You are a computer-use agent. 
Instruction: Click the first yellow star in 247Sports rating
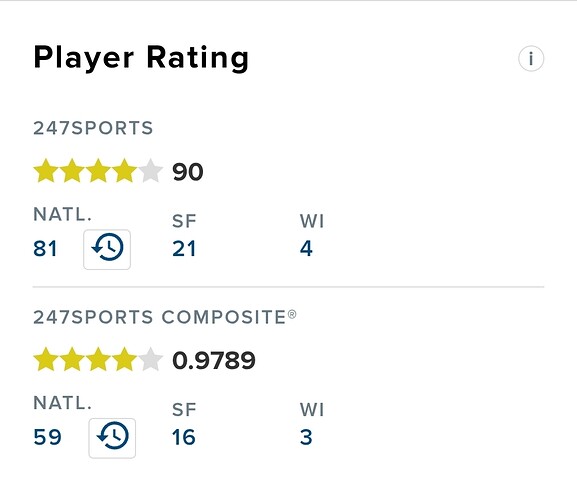click(46, 171)
